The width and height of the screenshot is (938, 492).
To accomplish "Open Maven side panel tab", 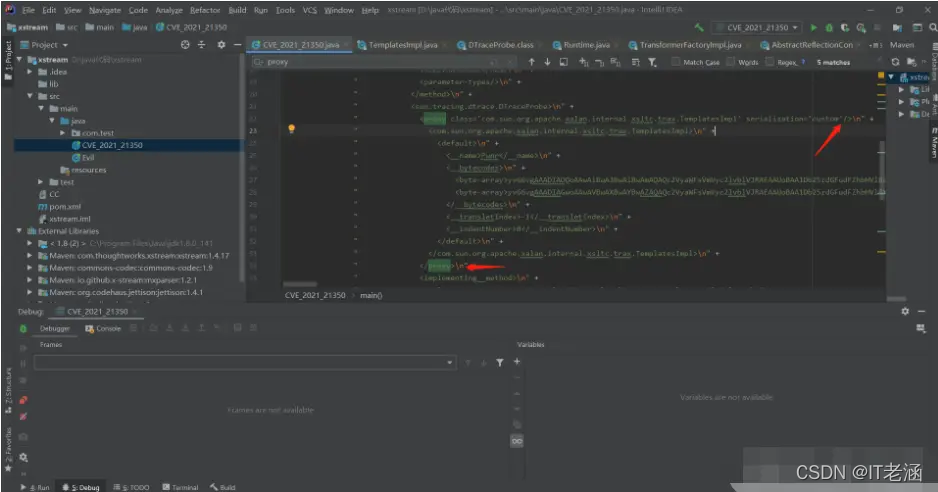I will 933,142.
